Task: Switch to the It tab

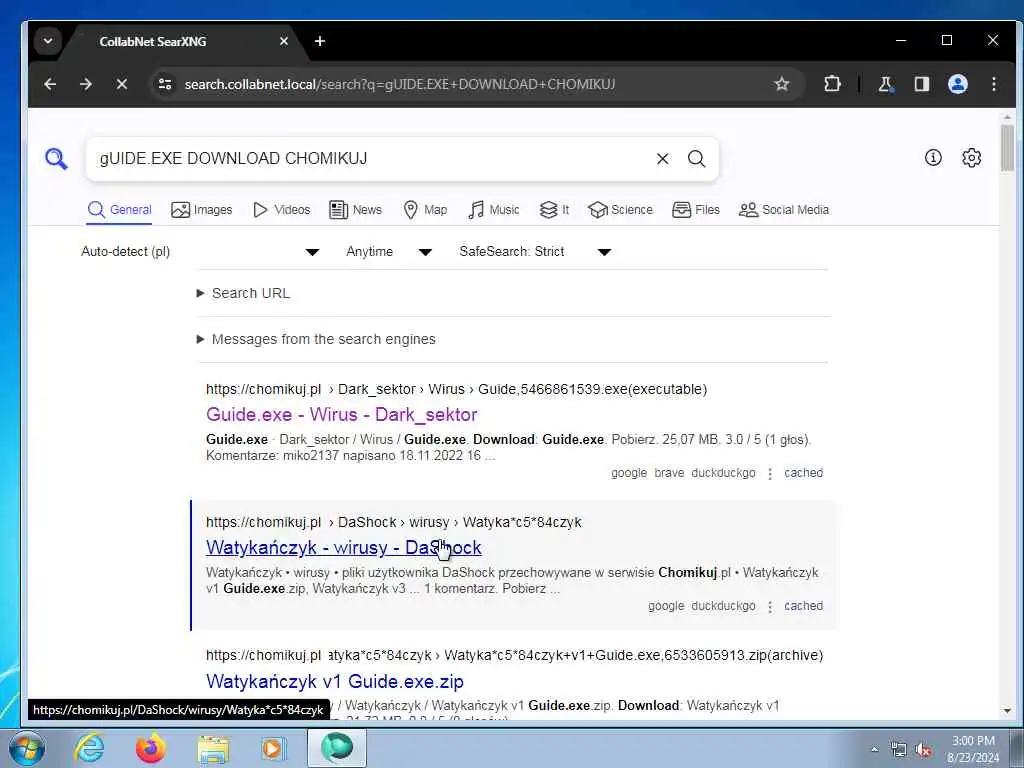Action: point(554,210)
